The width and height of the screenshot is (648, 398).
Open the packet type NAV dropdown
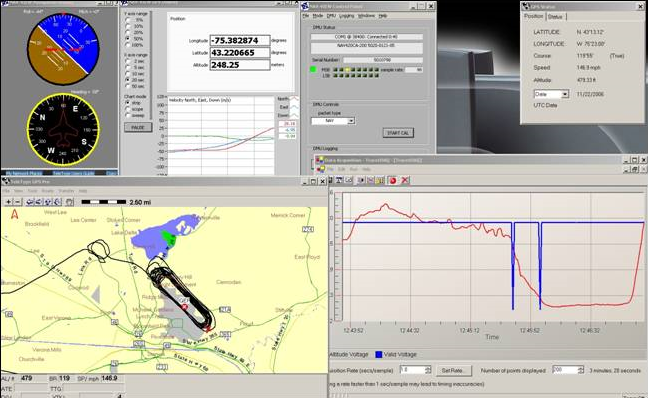point(351,121)
